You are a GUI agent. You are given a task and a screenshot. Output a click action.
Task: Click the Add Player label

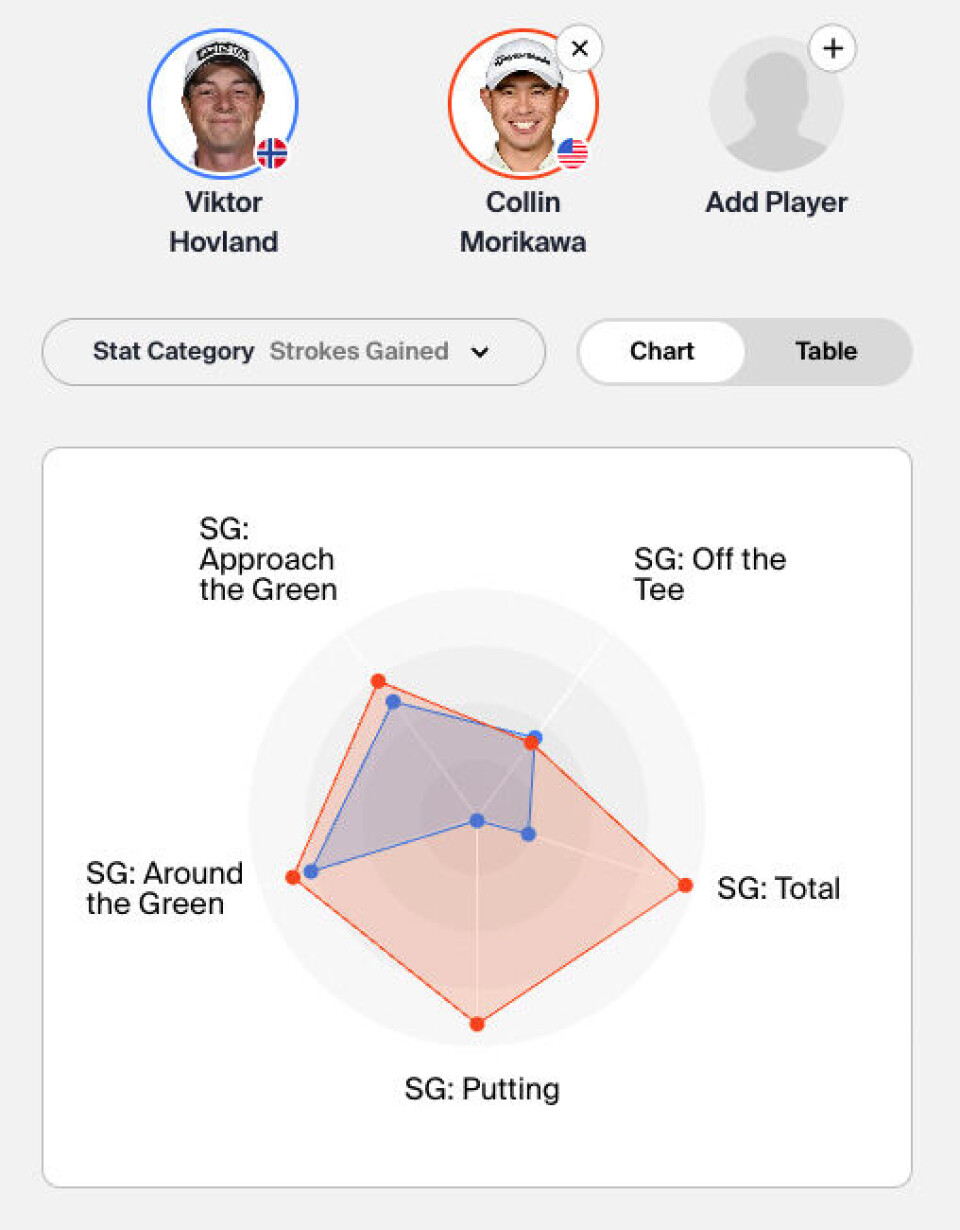click(x=776, y=202)
